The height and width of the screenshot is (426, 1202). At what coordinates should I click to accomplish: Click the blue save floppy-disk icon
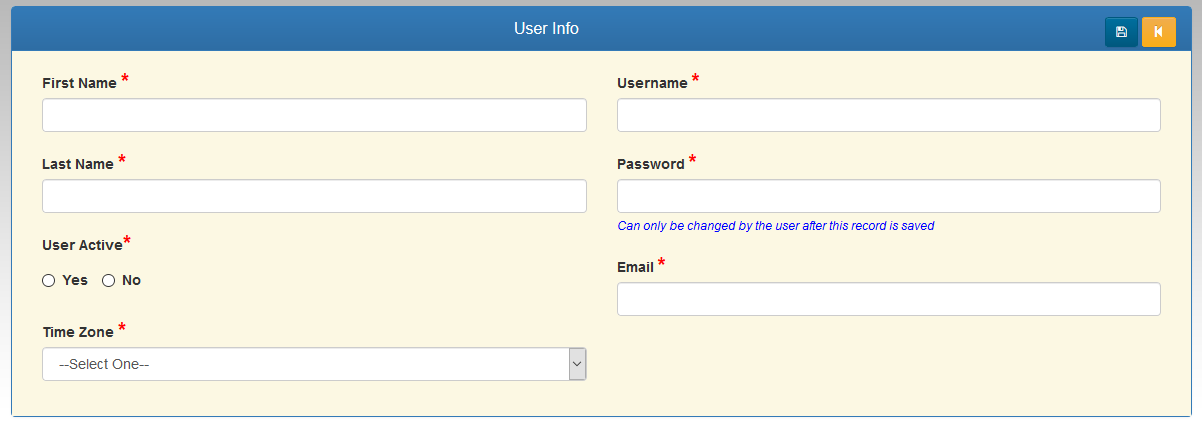tap(1121, 32)
